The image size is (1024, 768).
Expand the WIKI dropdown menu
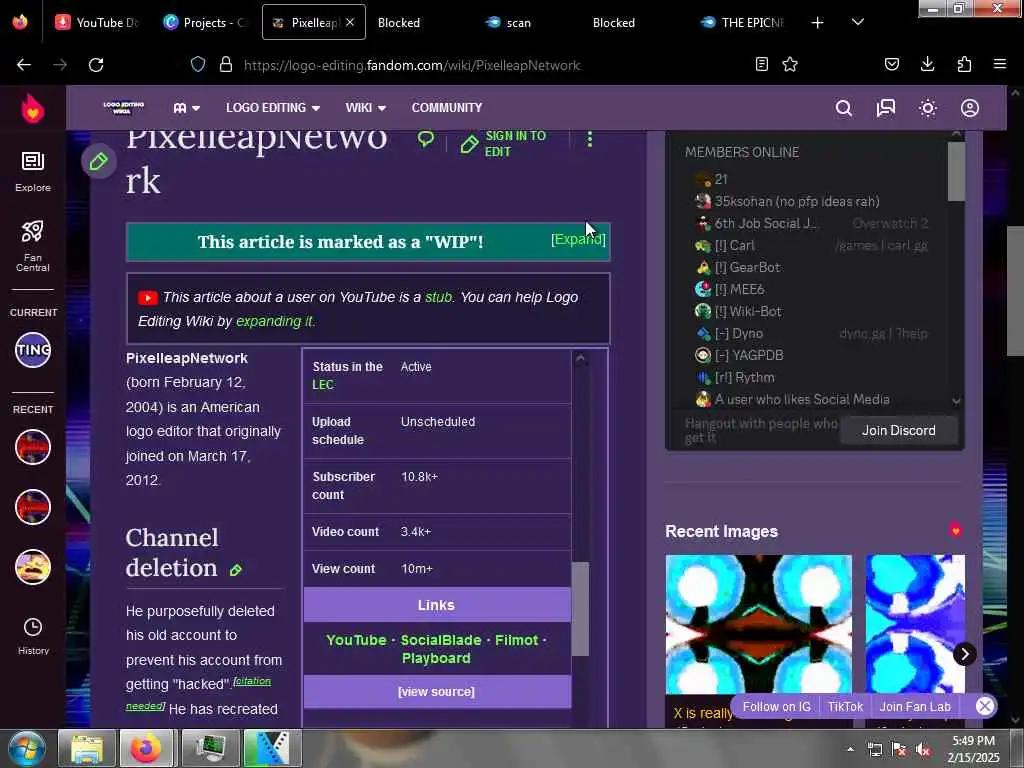pos(365,108)
